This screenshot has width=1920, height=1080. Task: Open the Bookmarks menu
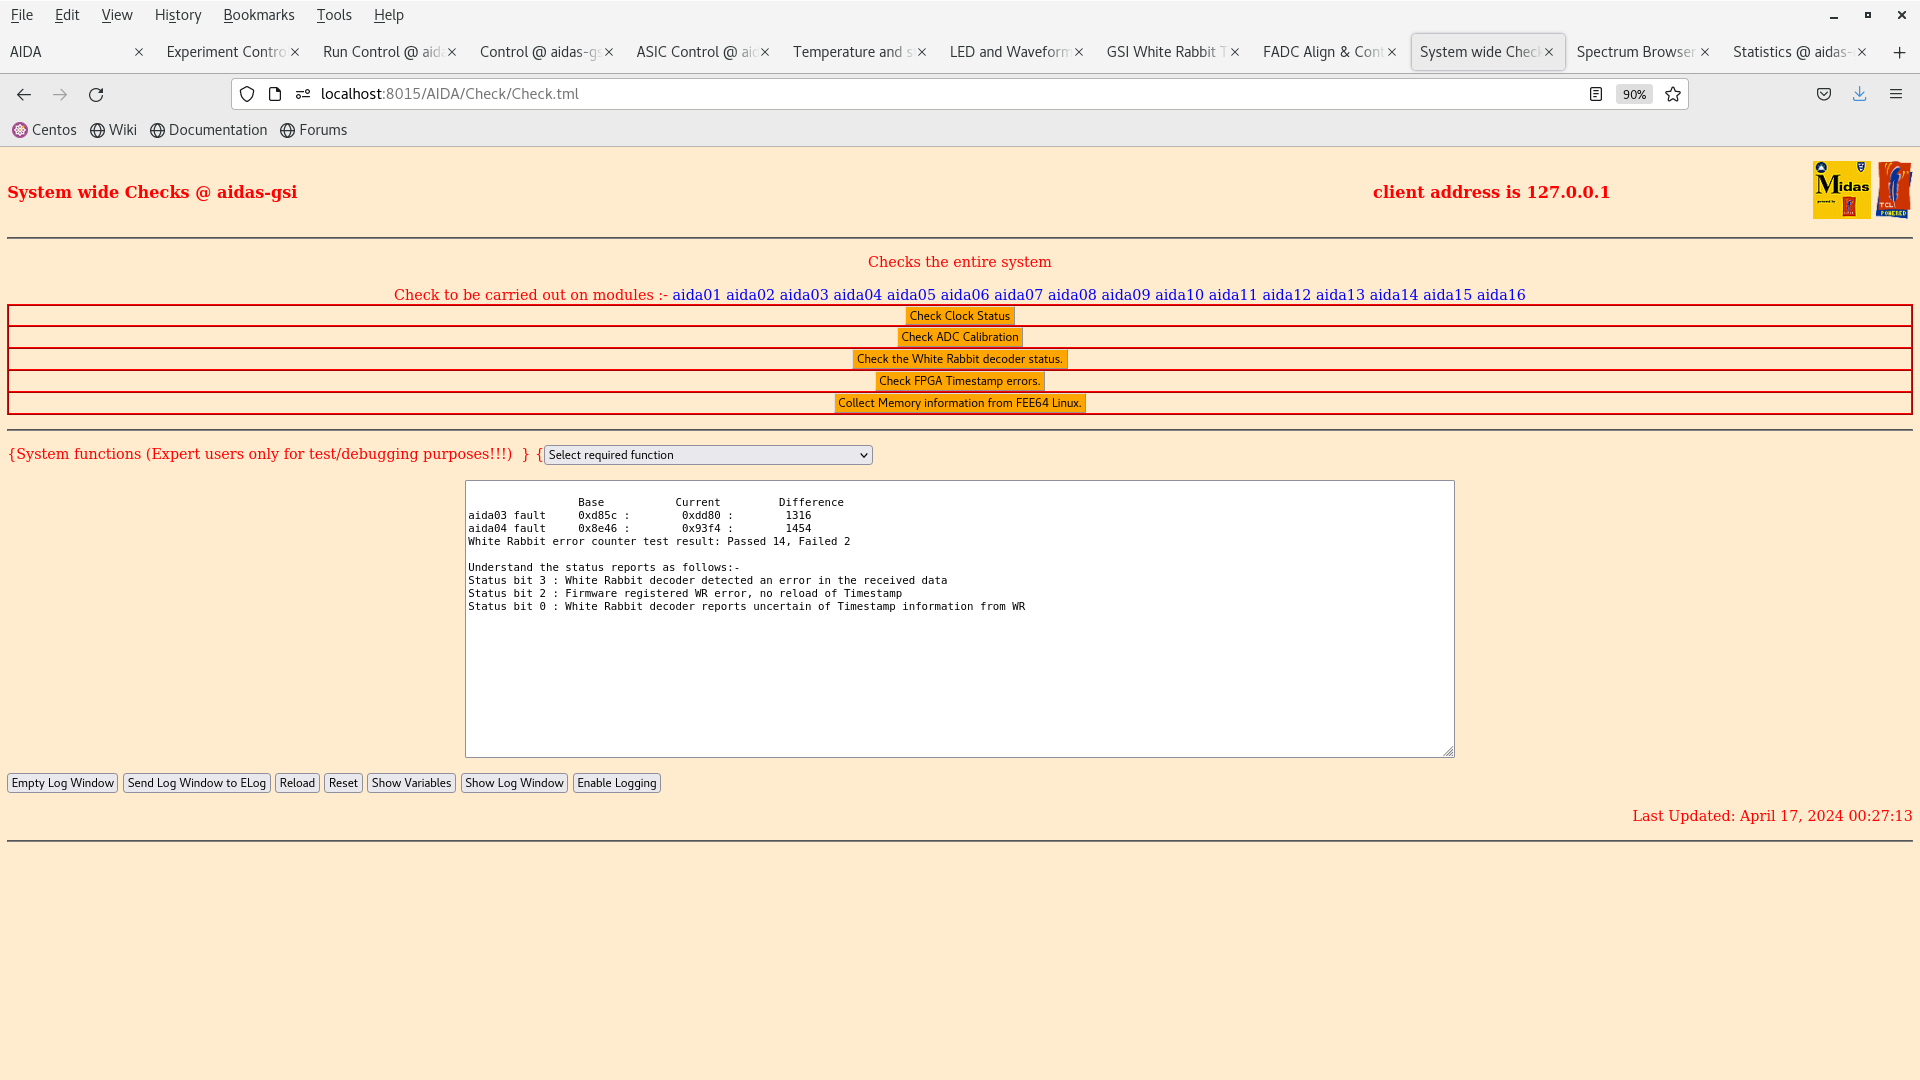pos(258,15)
